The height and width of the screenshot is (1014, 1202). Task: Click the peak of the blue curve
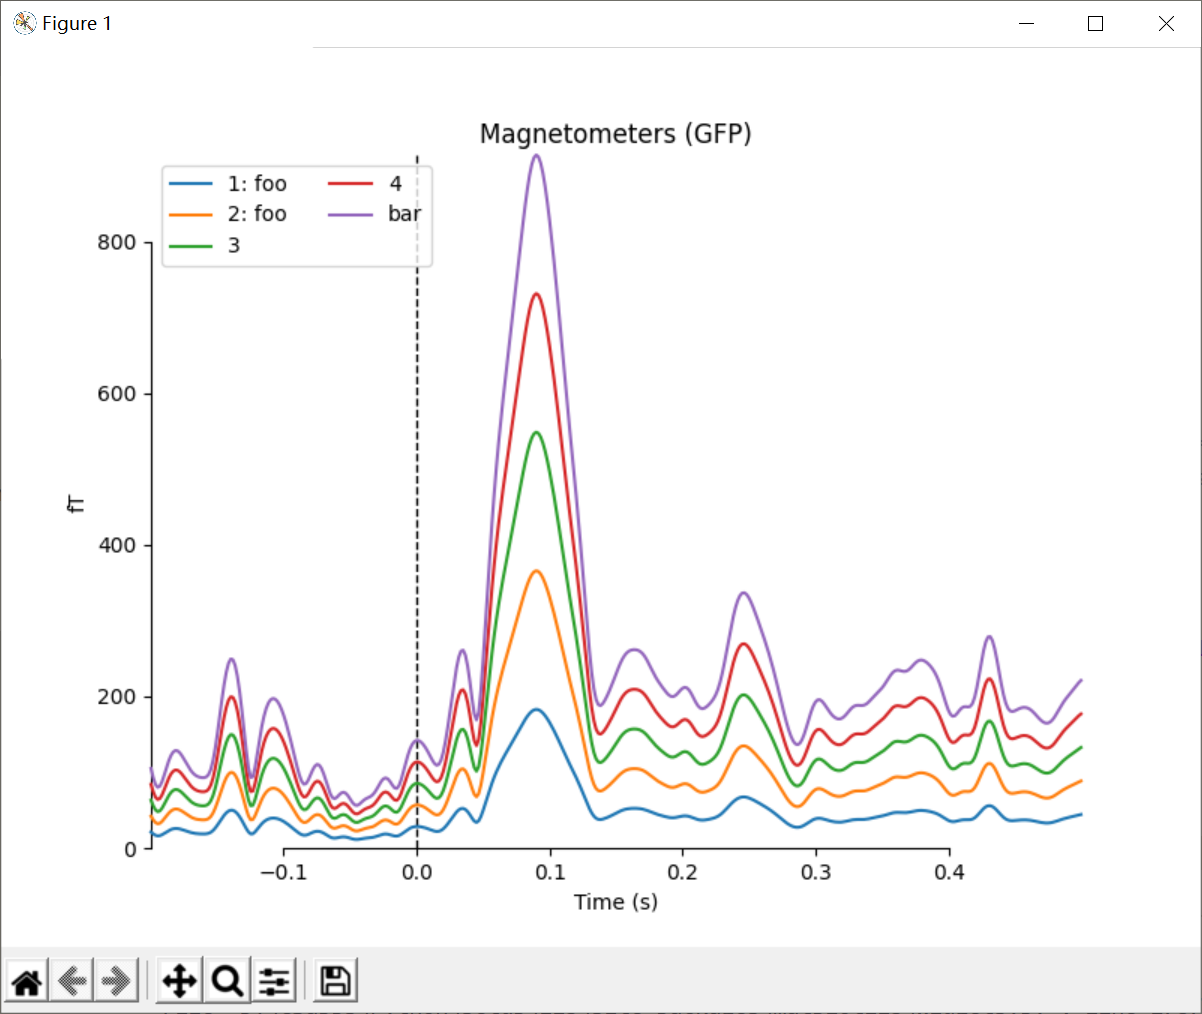pyautogui.click(x=537, y=710)
